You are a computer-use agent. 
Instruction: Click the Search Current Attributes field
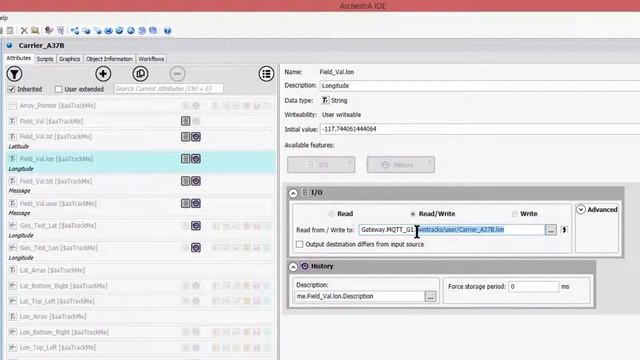pyautogui.click(x=169, y=89)
